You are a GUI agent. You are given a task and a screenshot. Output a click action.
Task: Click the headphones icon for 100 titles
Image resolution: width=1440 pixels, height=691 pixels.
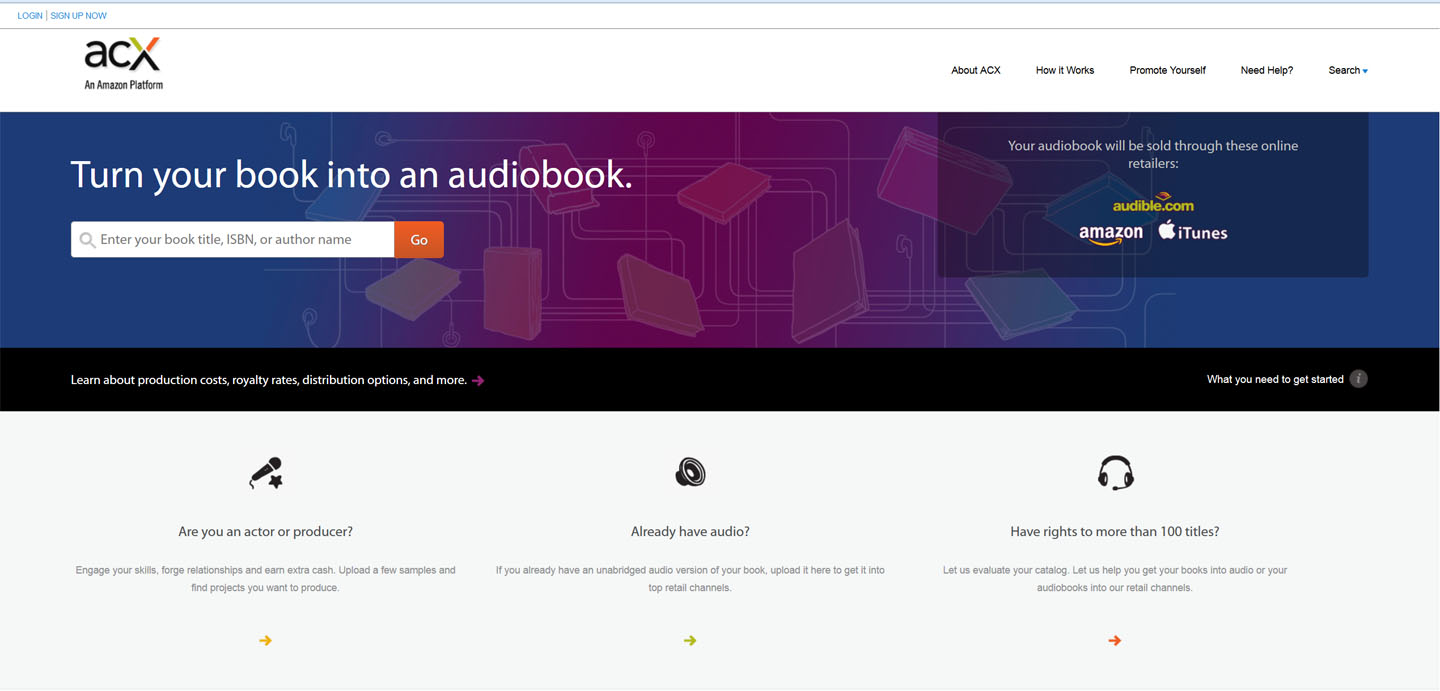pos(1115,472)
